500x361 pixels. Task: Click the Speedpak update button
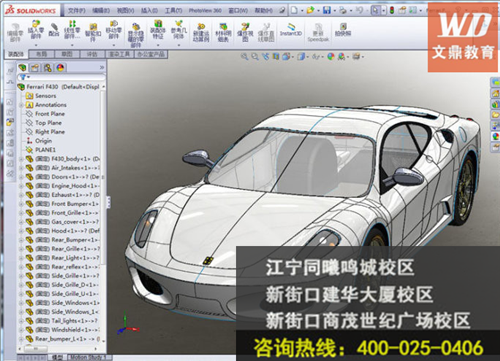coord(318,33)
